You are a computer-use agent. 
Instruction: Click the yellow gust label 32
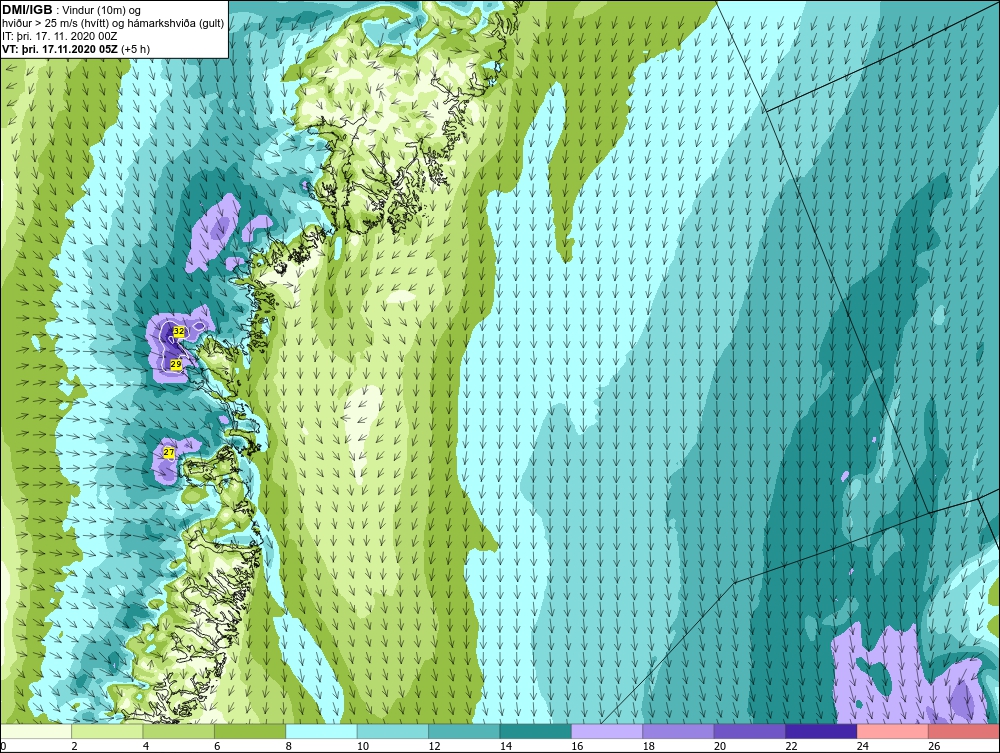point(179,332)
